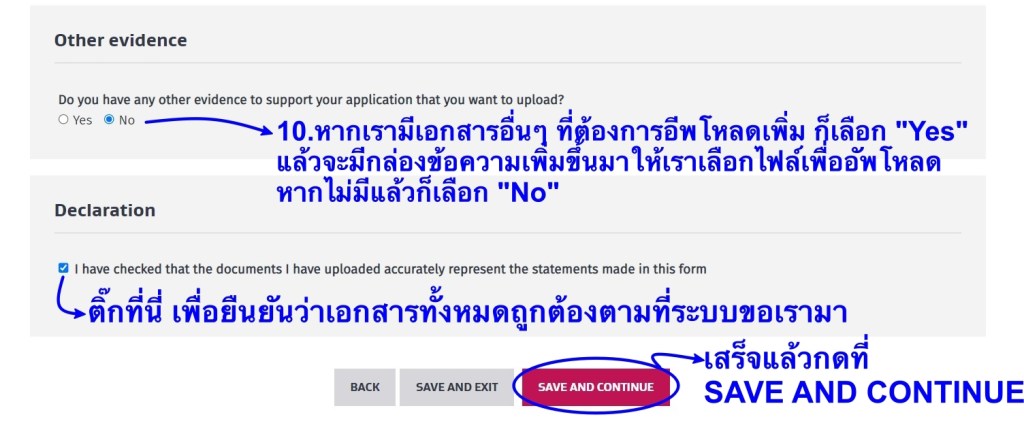Click the blue arrow right of the oval

coord(680,358)
